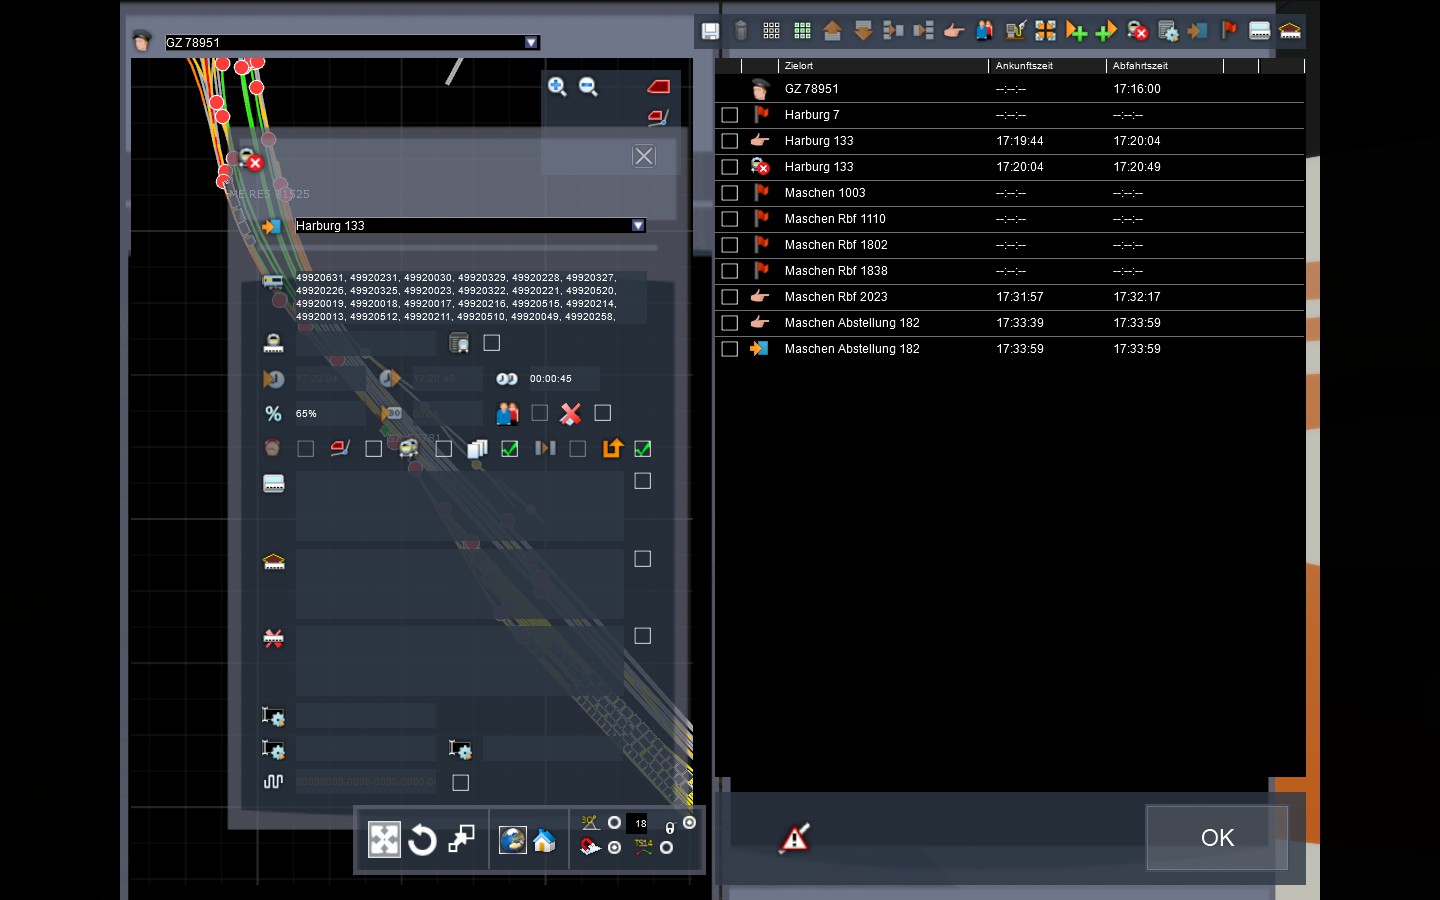Image resolution: width=1440 pixels, height=900 pixels.
Task: Zoom out on the track map
Action: (588, 87)
